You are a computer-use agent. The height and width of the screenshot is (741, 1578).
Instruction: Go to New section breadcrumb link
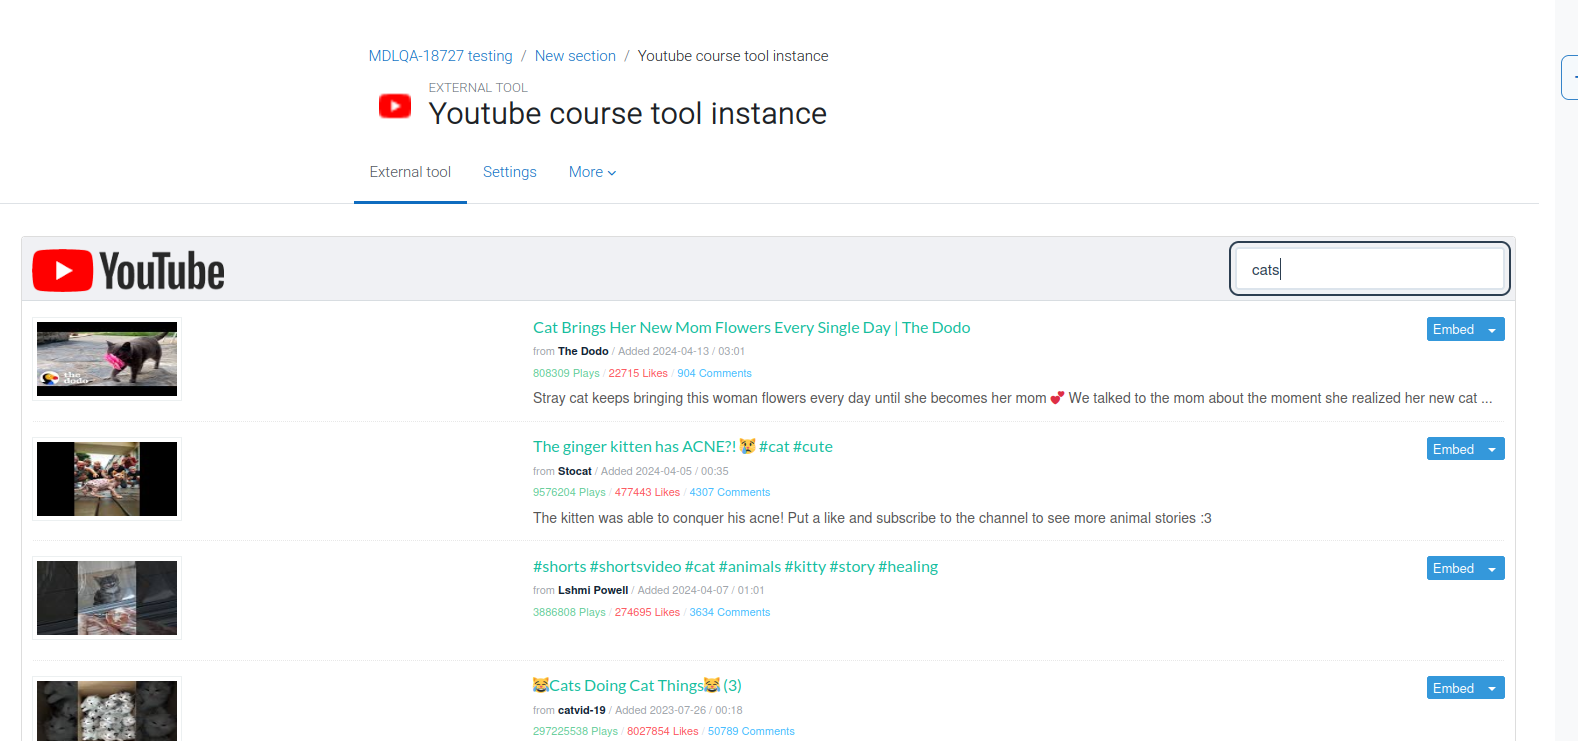point(575,56)
